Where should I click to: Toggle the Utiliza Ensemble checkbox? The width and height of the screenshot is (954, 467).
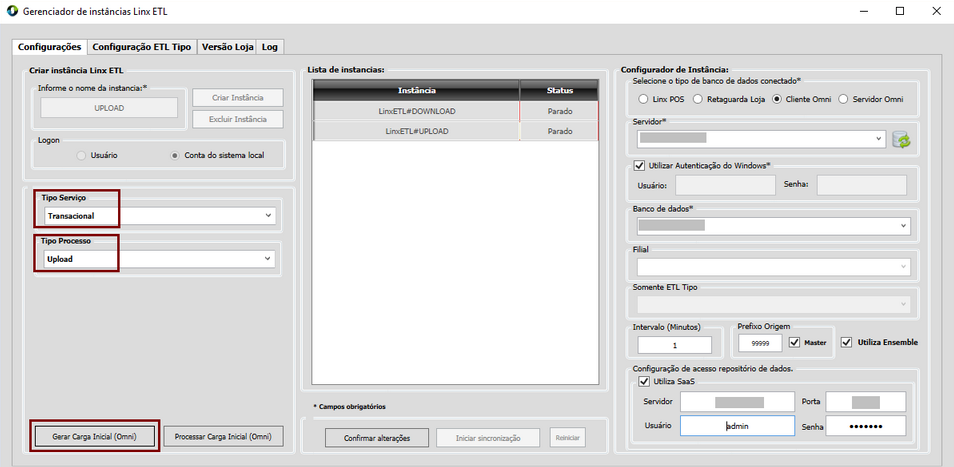point(846,342)
